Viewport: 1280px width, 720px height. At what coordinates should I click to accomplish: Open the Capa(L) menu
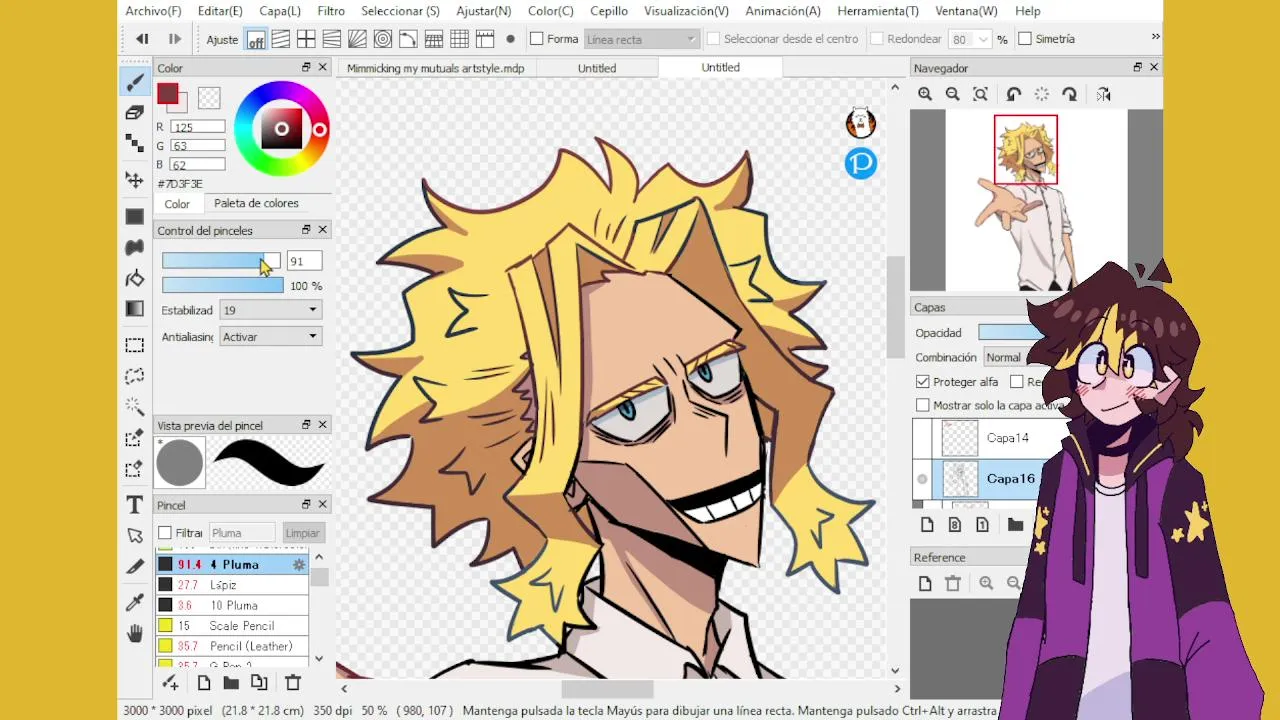[x=280, y=11]
